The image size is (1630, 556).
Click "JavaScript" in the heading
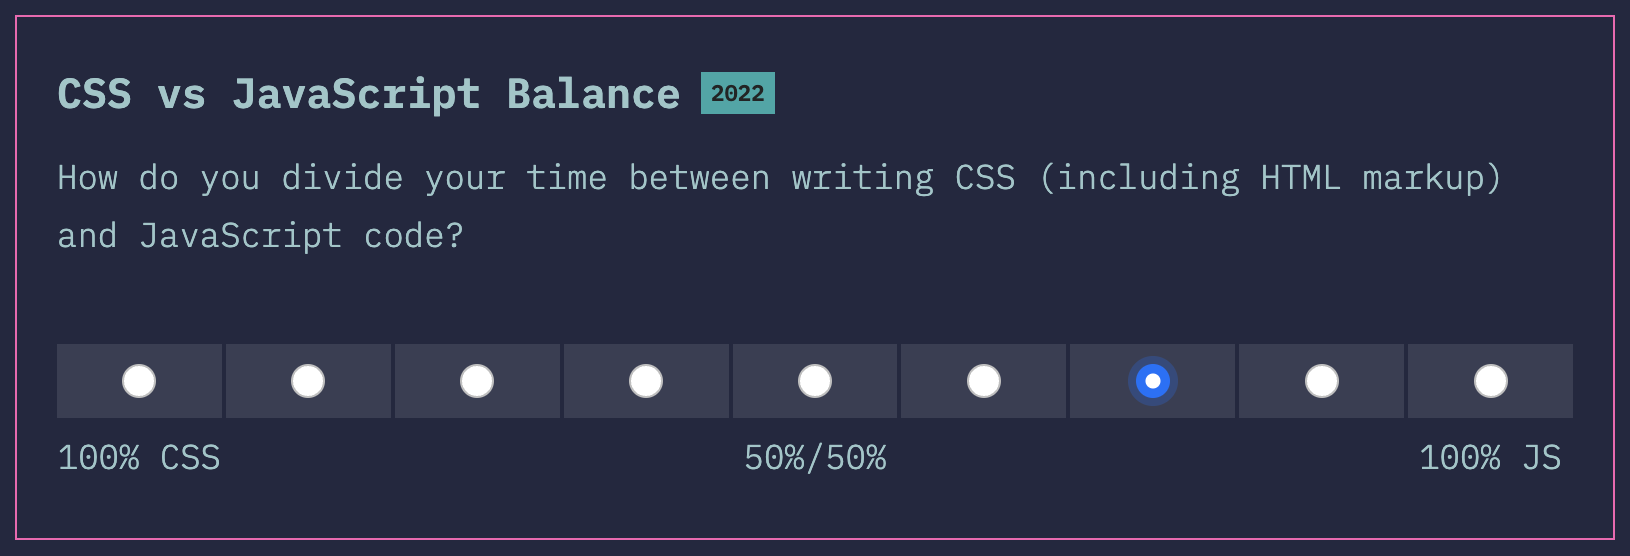point(356,94)
